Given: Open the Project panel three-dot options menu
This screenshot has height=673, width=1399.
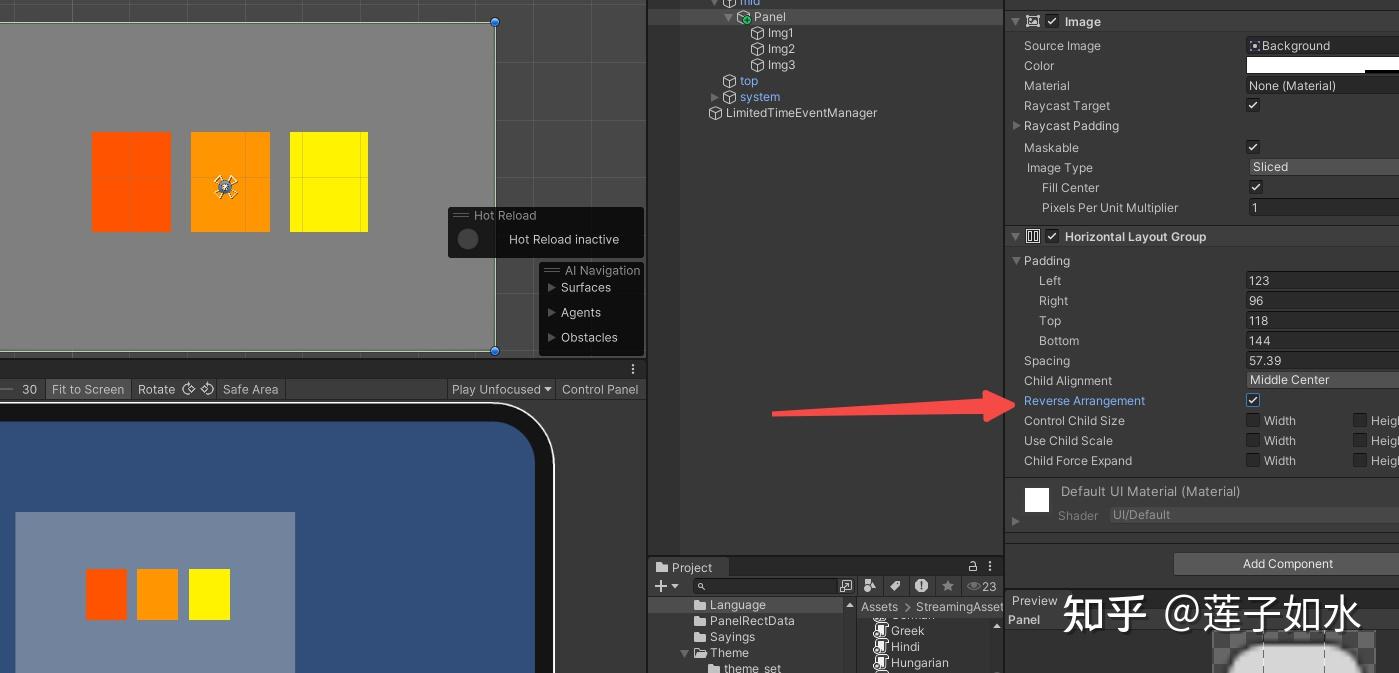Looking at the screenshot, I should point(990,567).
